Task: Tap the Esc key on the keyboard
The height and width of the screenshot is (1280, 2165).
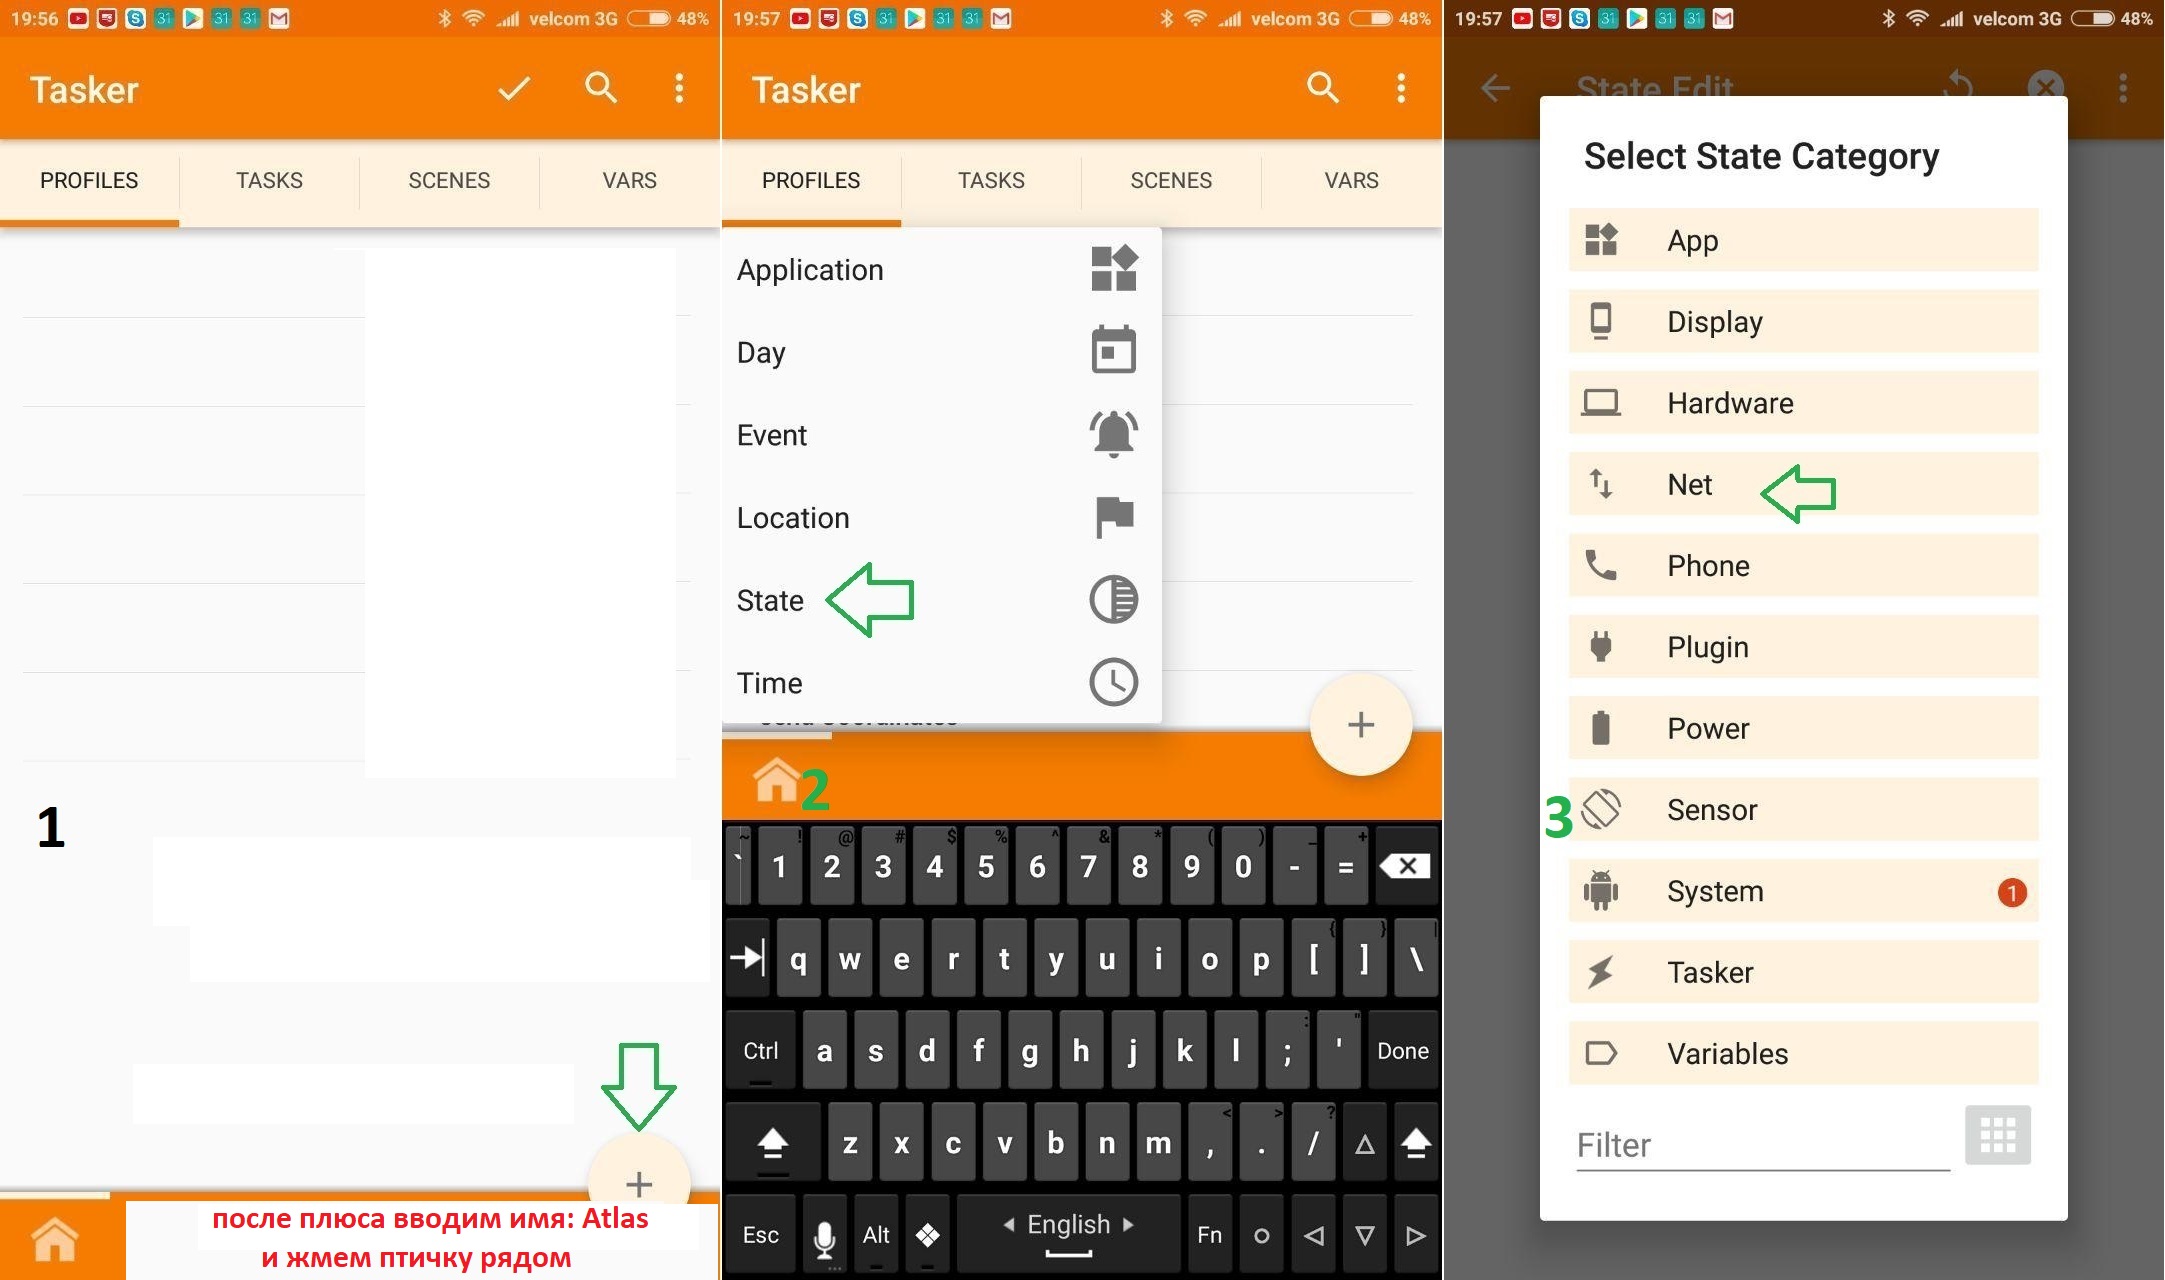Action: coord(761,1235)
